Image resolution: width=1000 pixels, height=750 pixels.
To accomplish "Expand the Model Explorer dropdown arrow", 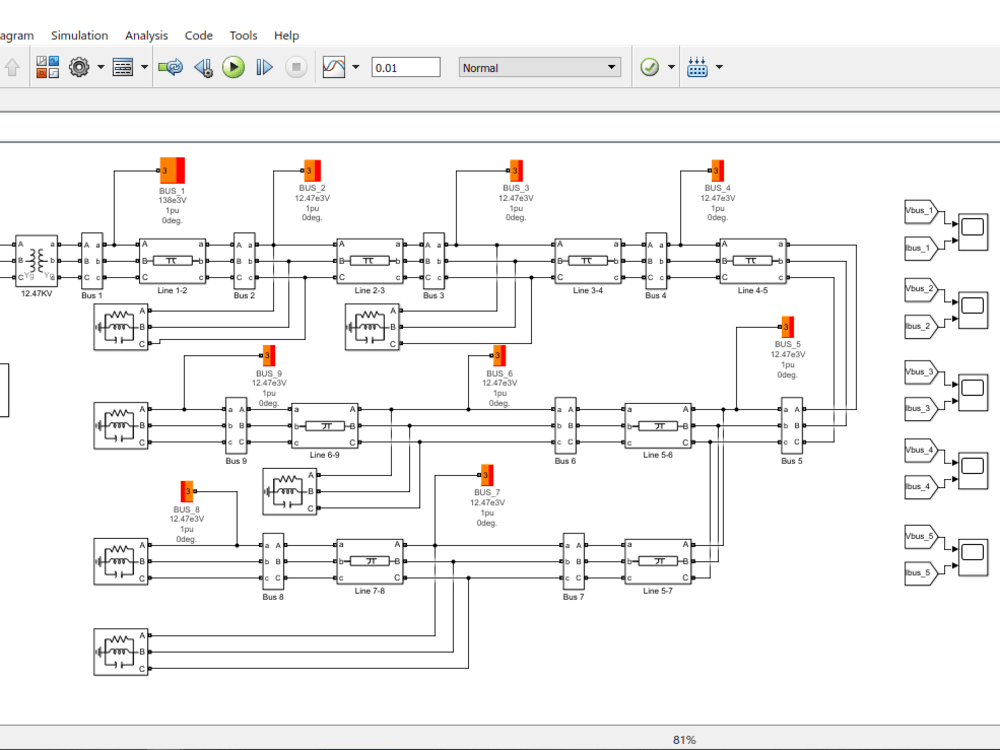I will click(144, 67).
